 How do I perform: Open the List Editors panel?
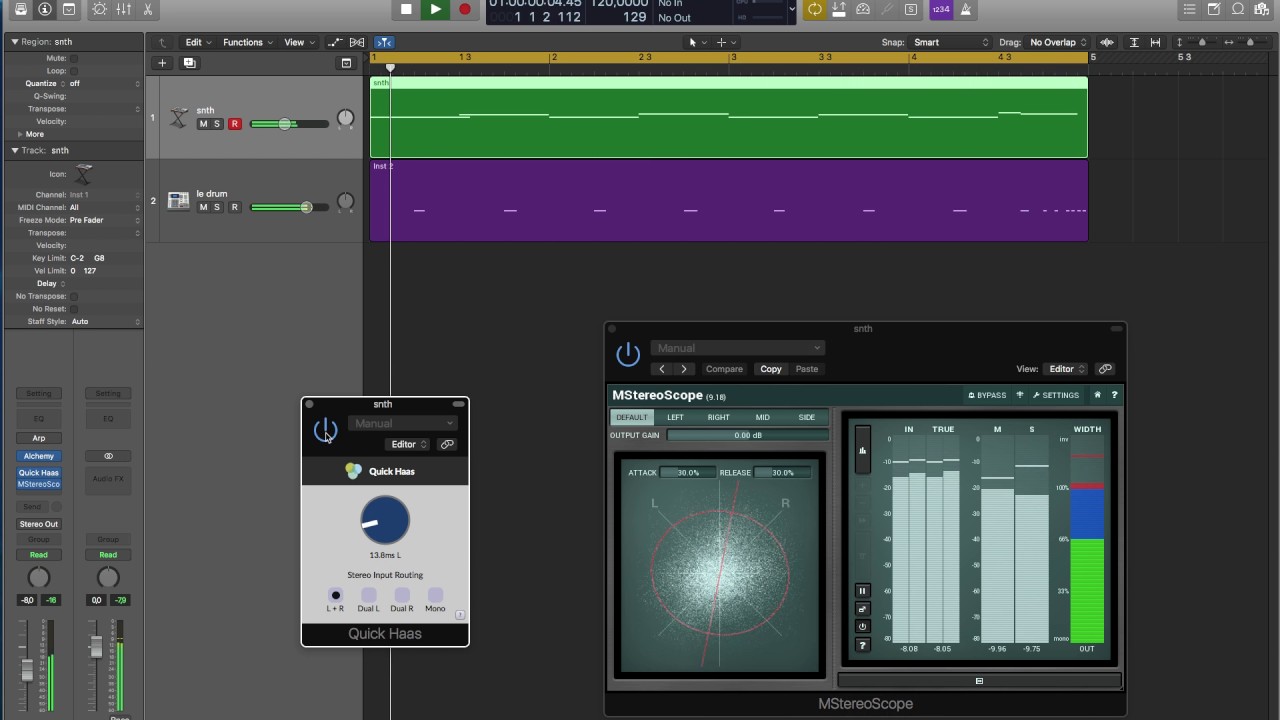(1189, 9)
